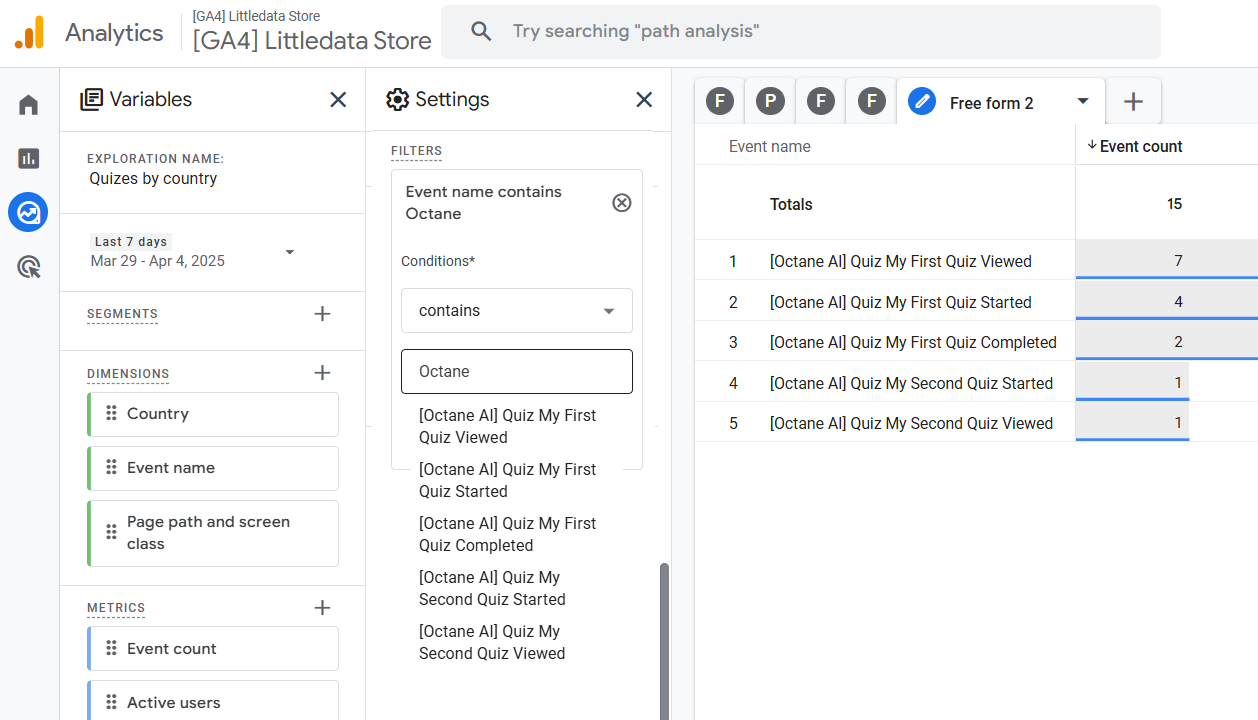Select the Country dimension chip
The width and height of the screenshot is (1258, 720).
213,414
